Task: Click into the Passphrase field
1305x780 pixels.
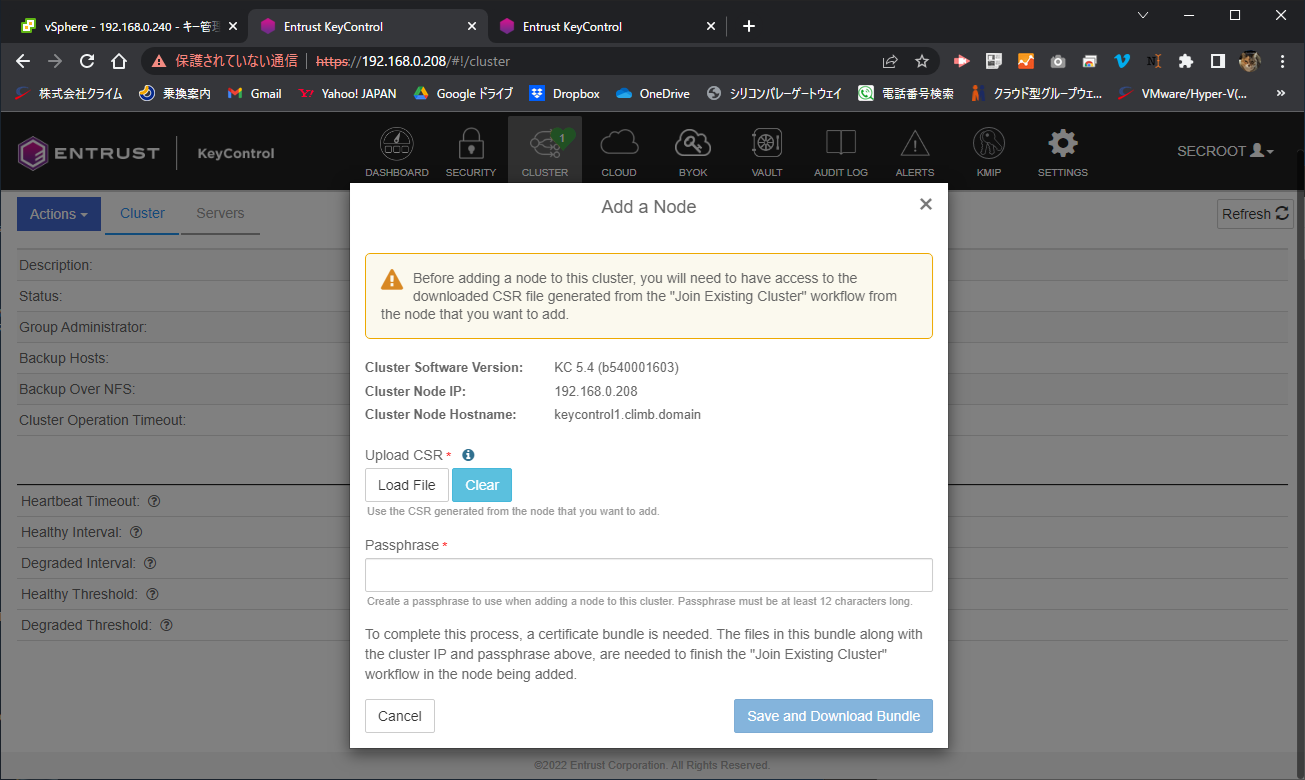Action: coord(649,575)
